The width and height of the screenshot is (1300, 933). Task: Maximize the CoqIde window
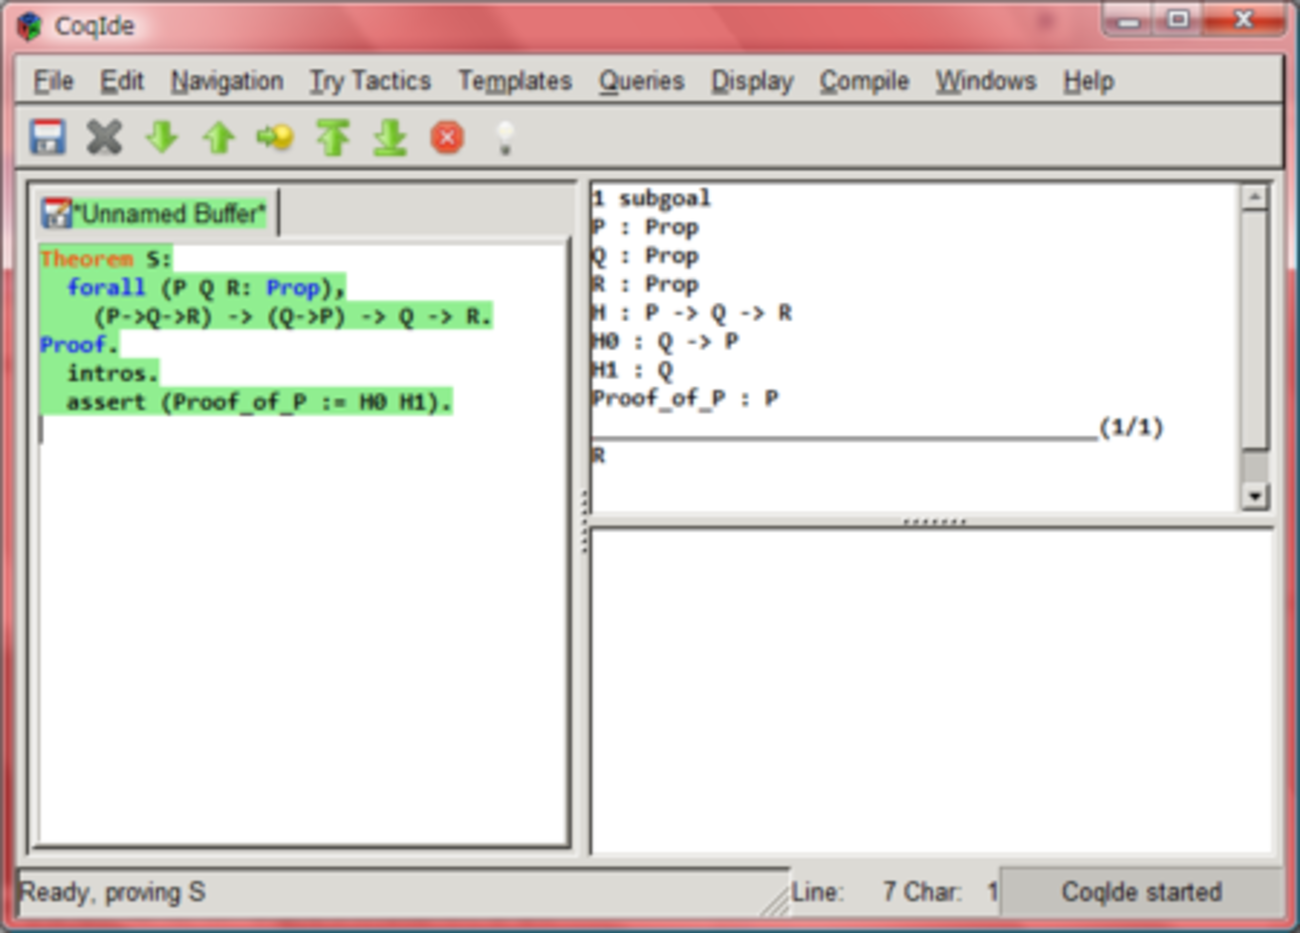coord(1178,20)
